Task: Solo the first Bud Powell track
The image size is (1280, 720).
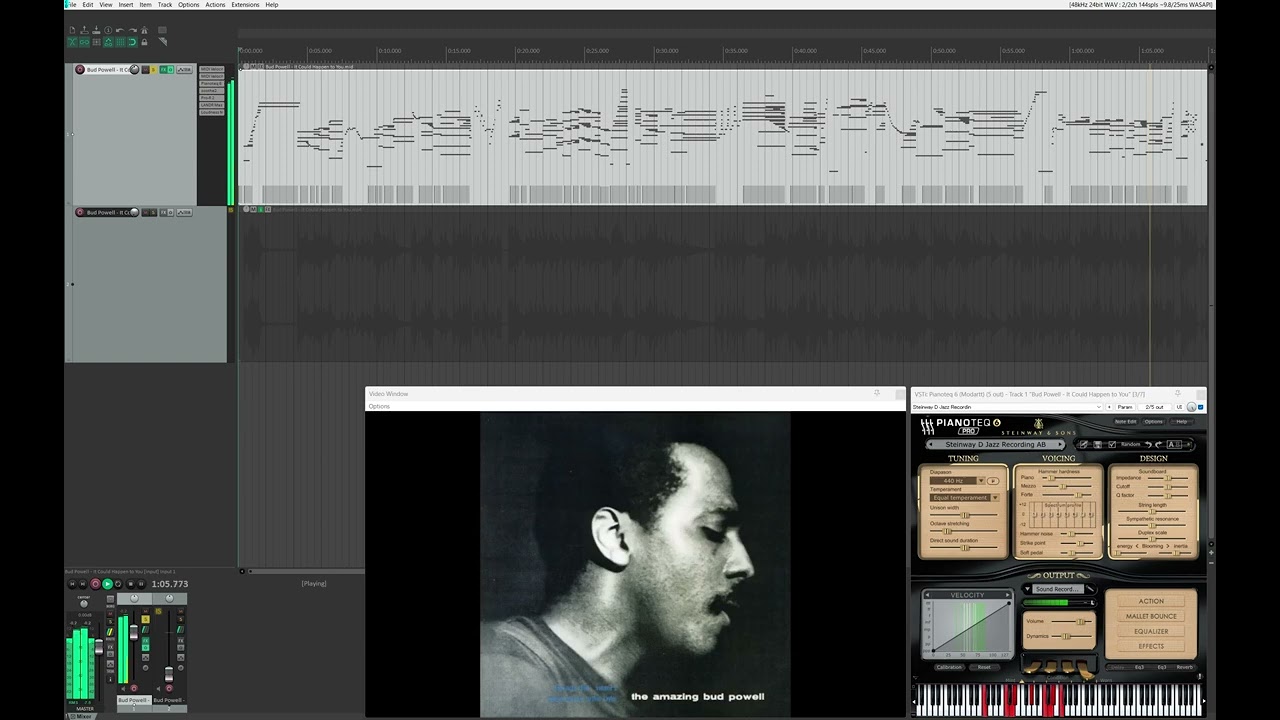Action: [x=153, y=69]
